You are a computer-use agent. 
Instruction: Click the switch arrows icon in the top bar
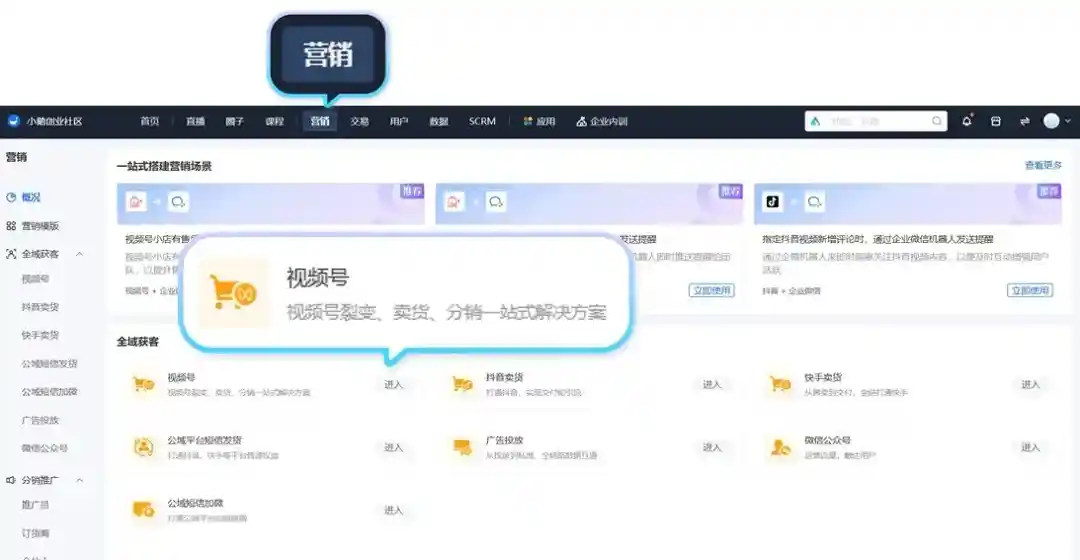pyautogui.click(x=1024, y=121)
